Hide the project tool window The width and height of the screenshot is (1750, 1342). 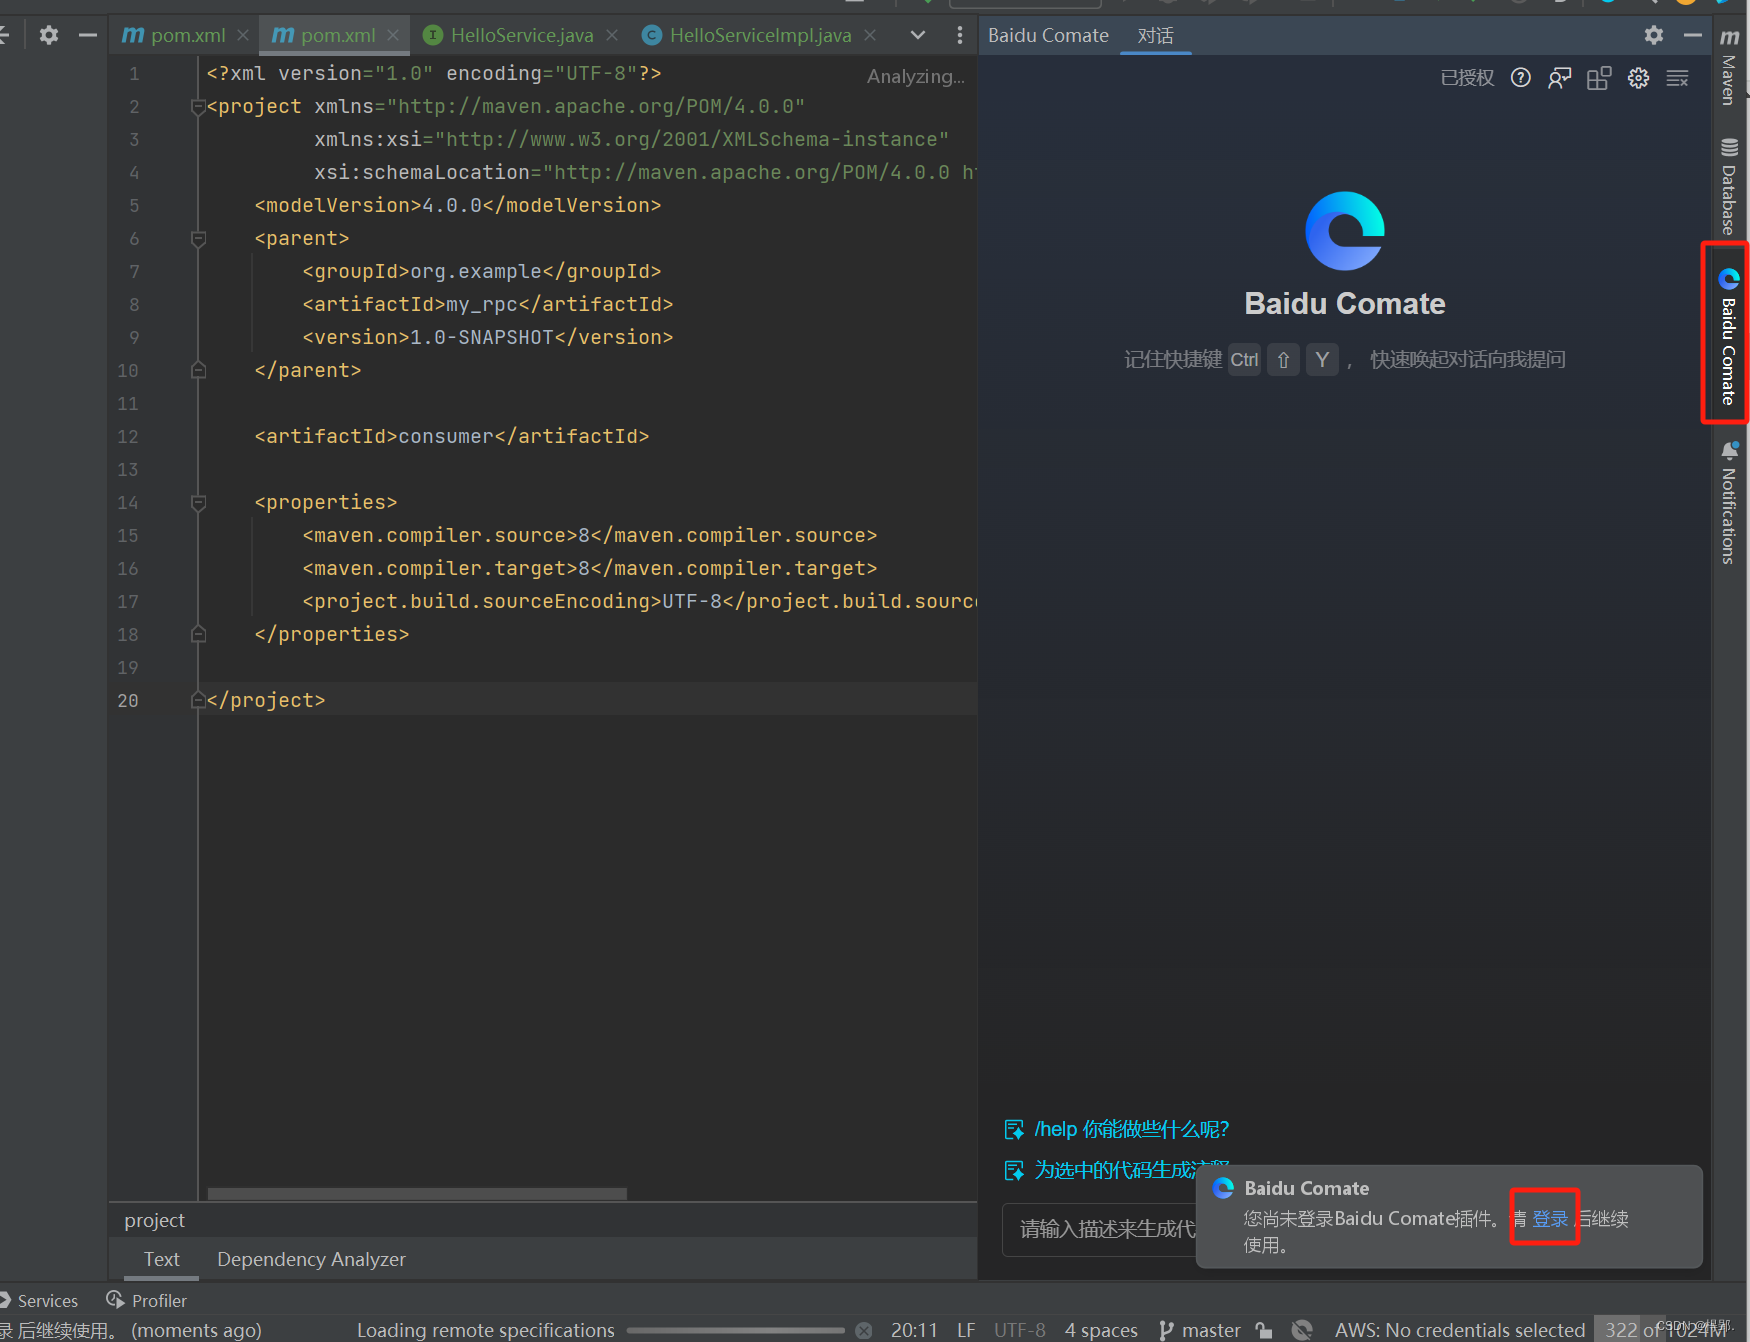tap(88, 35)
